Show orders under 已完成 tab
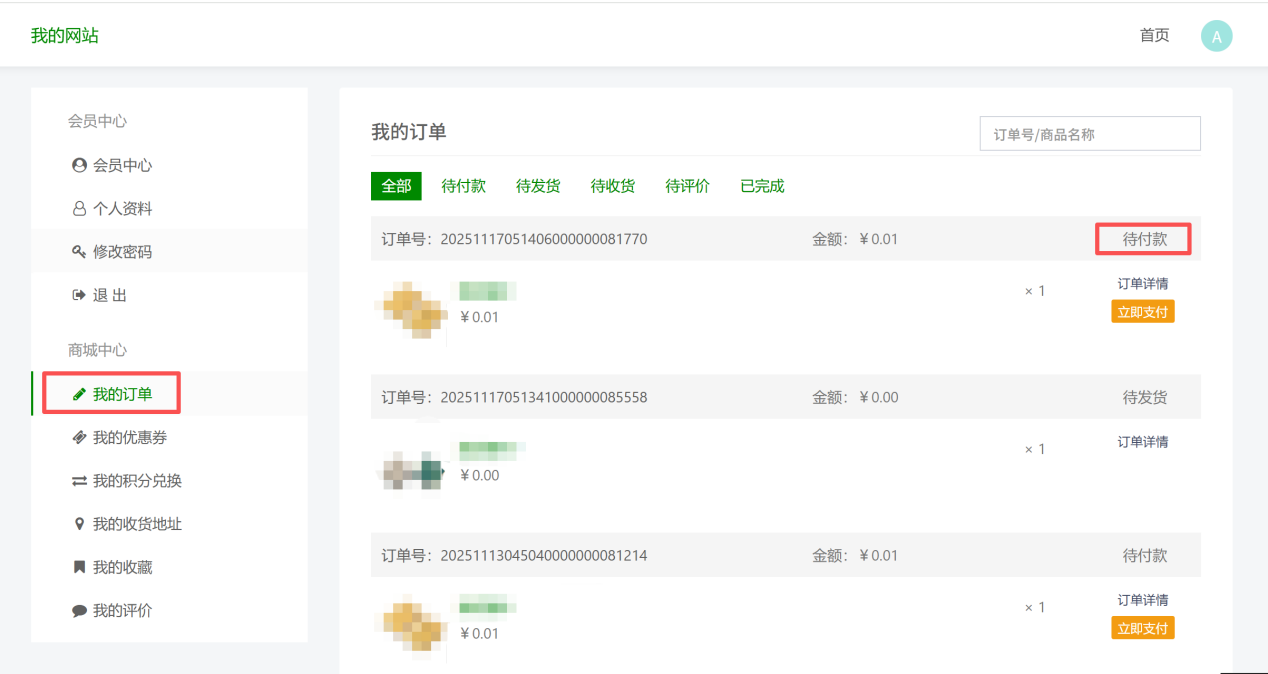Screen dimensions: 1268x674 [x=762, y=186]
